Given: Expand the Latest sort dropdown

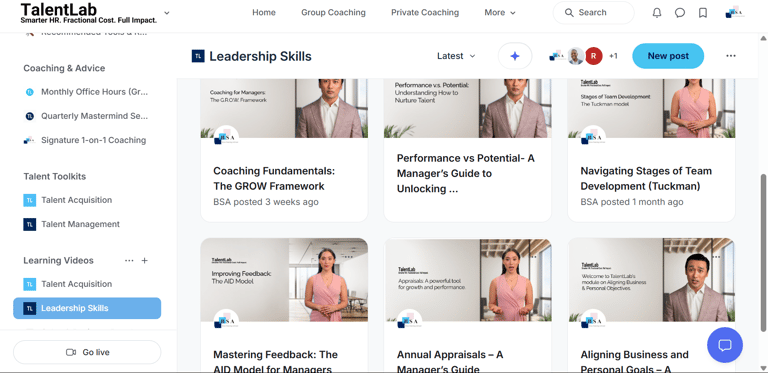Looking at the screenshot, I should click(x=456, y=56).
